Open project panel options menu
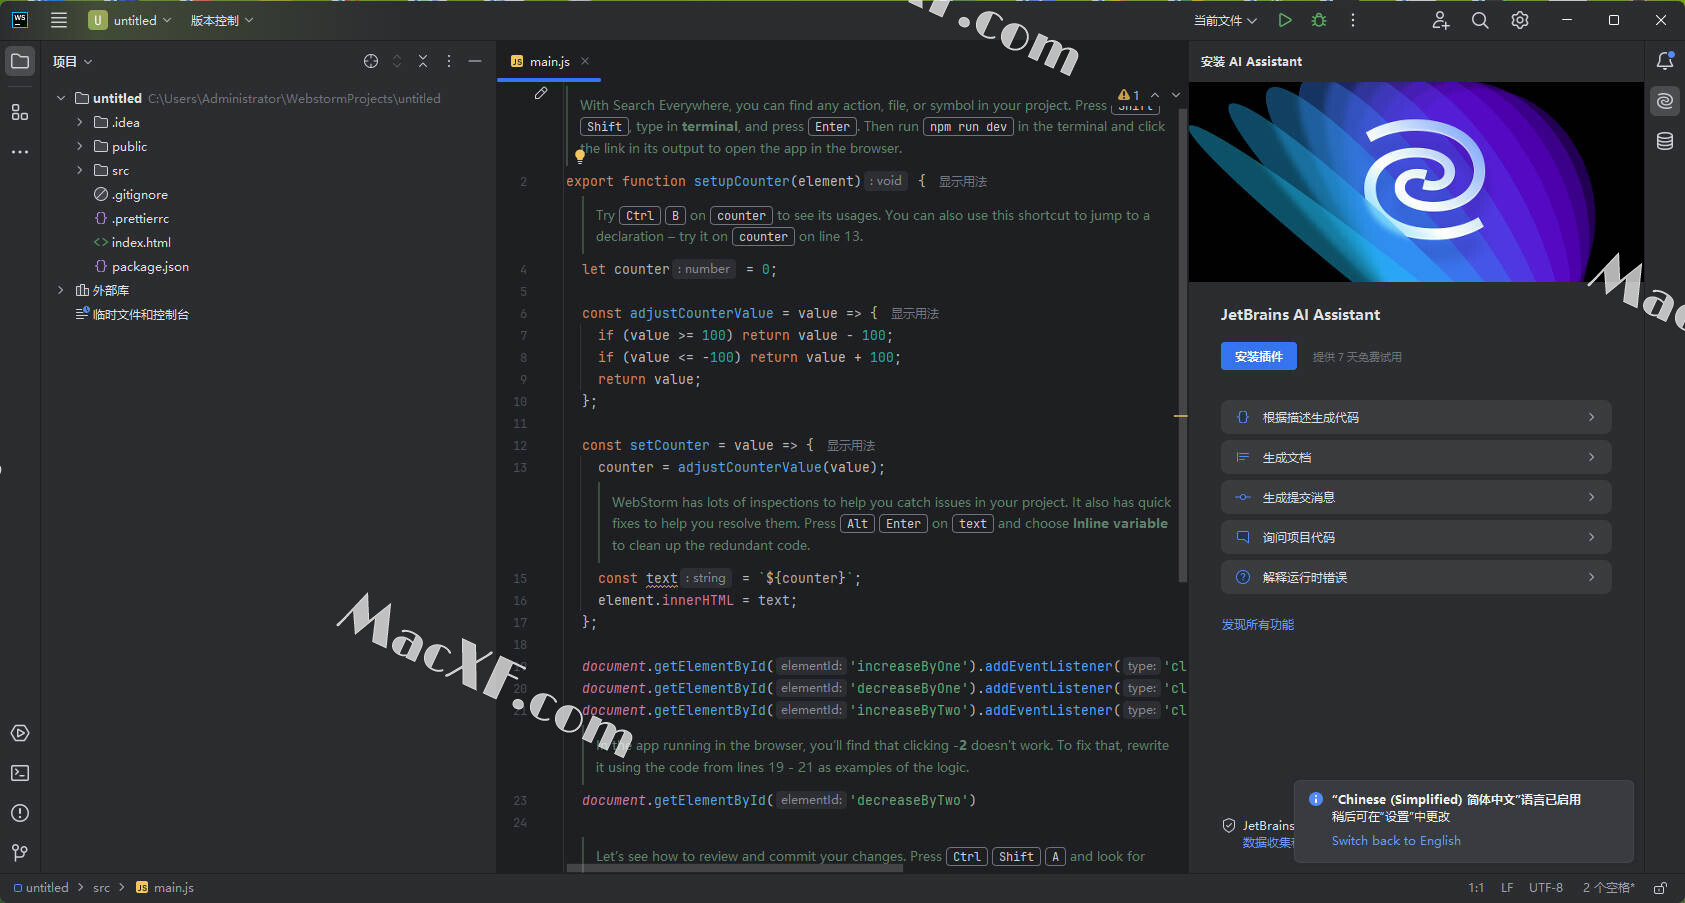 click(x=449, y=61)
